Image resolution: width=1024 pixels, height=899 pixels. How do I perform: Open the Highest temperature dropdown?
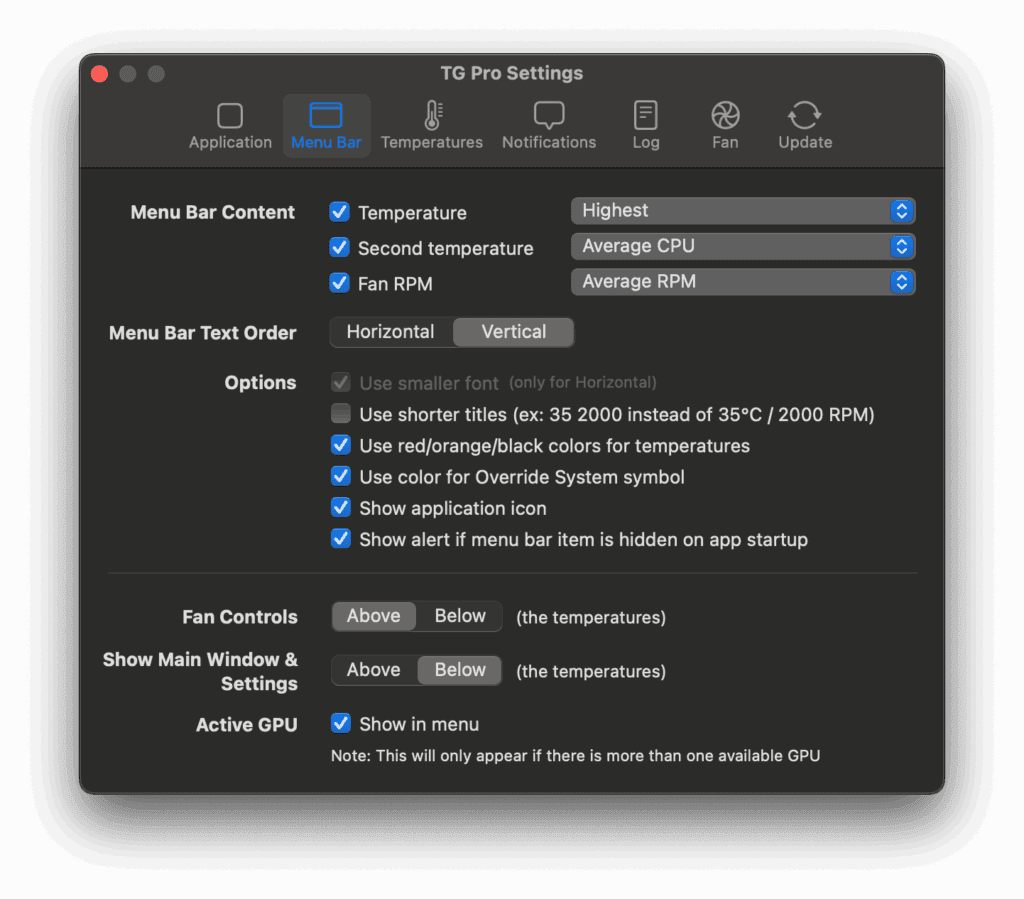click(743, 211)
